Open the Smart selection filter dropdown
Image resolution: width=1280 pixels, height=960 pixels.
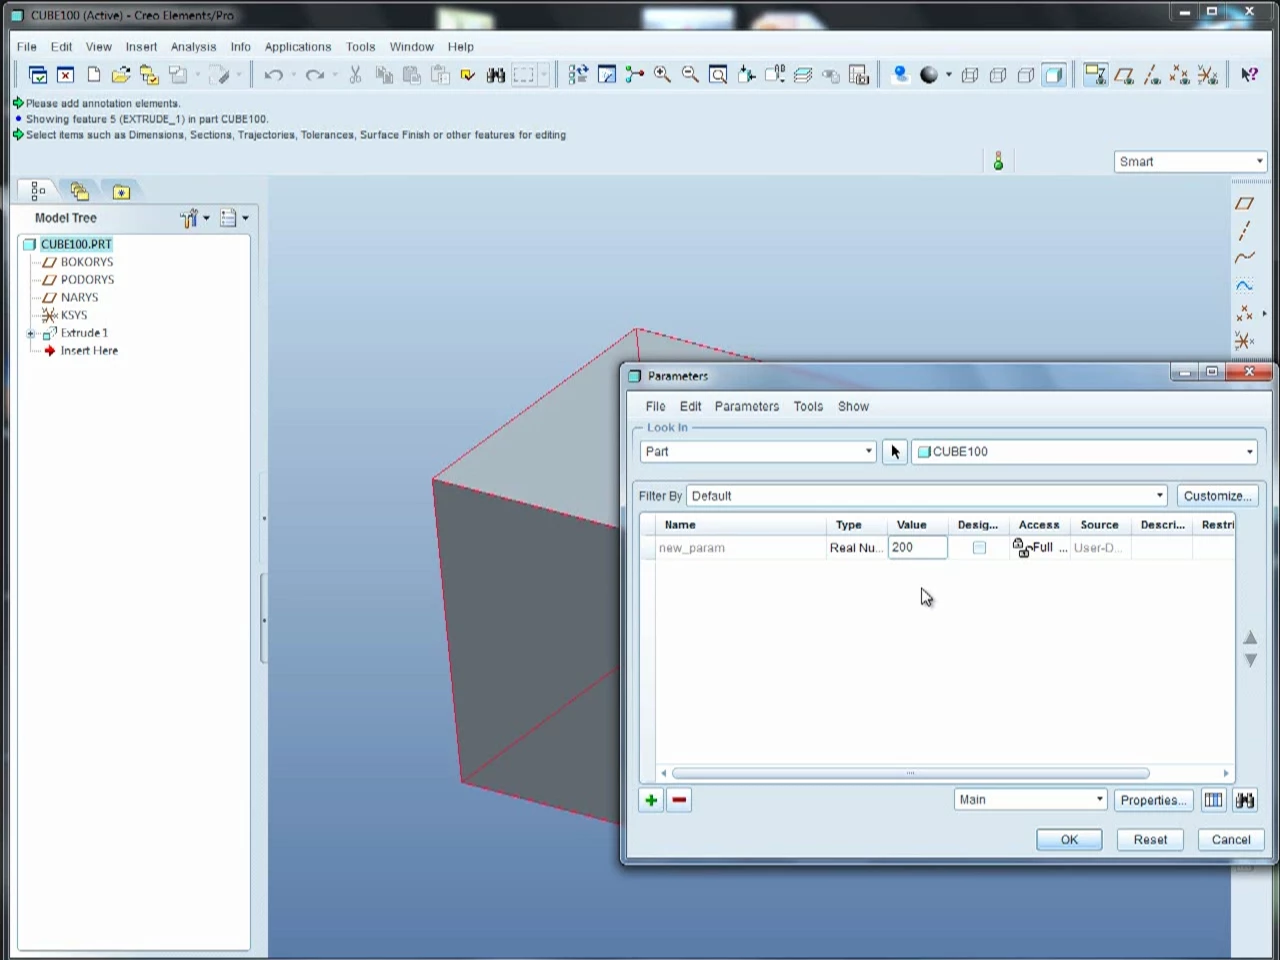coord(1191,162)
